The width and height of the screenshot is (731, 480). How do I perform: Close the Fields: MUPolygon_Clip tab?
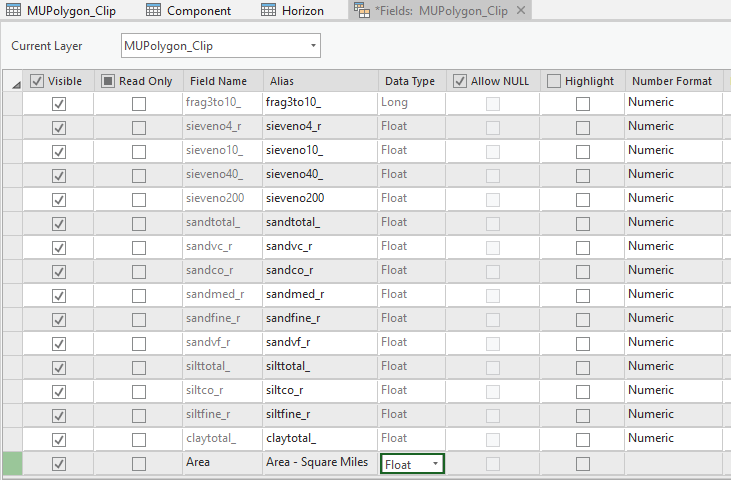(x=520, y=10)
